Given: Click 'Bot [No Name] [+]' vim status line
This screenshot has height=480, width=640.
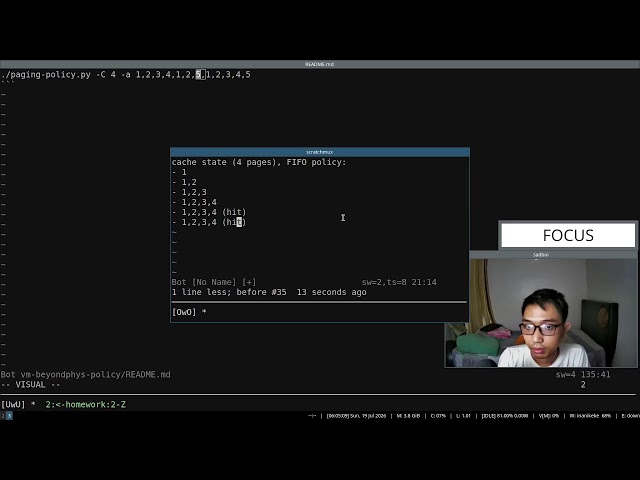Looking at the screenshot, I should coord(214,282).
